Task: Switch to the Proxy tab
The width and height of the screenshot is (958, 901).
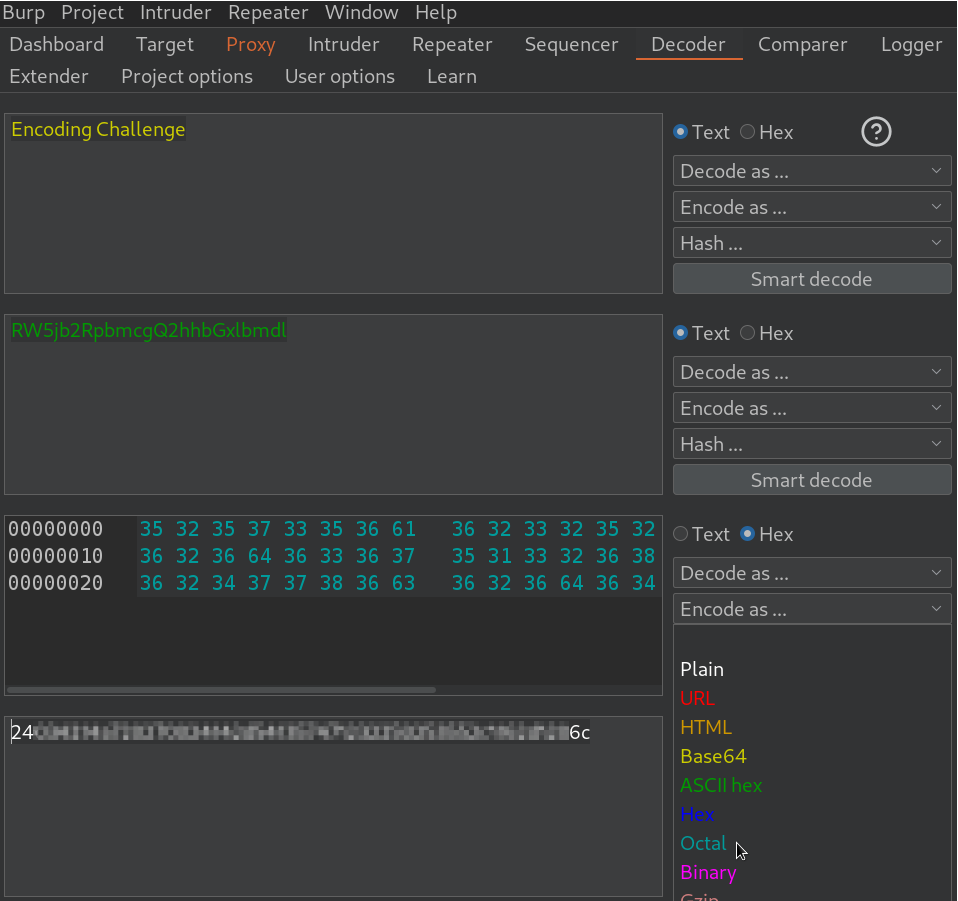Action: tap(250, 45)
